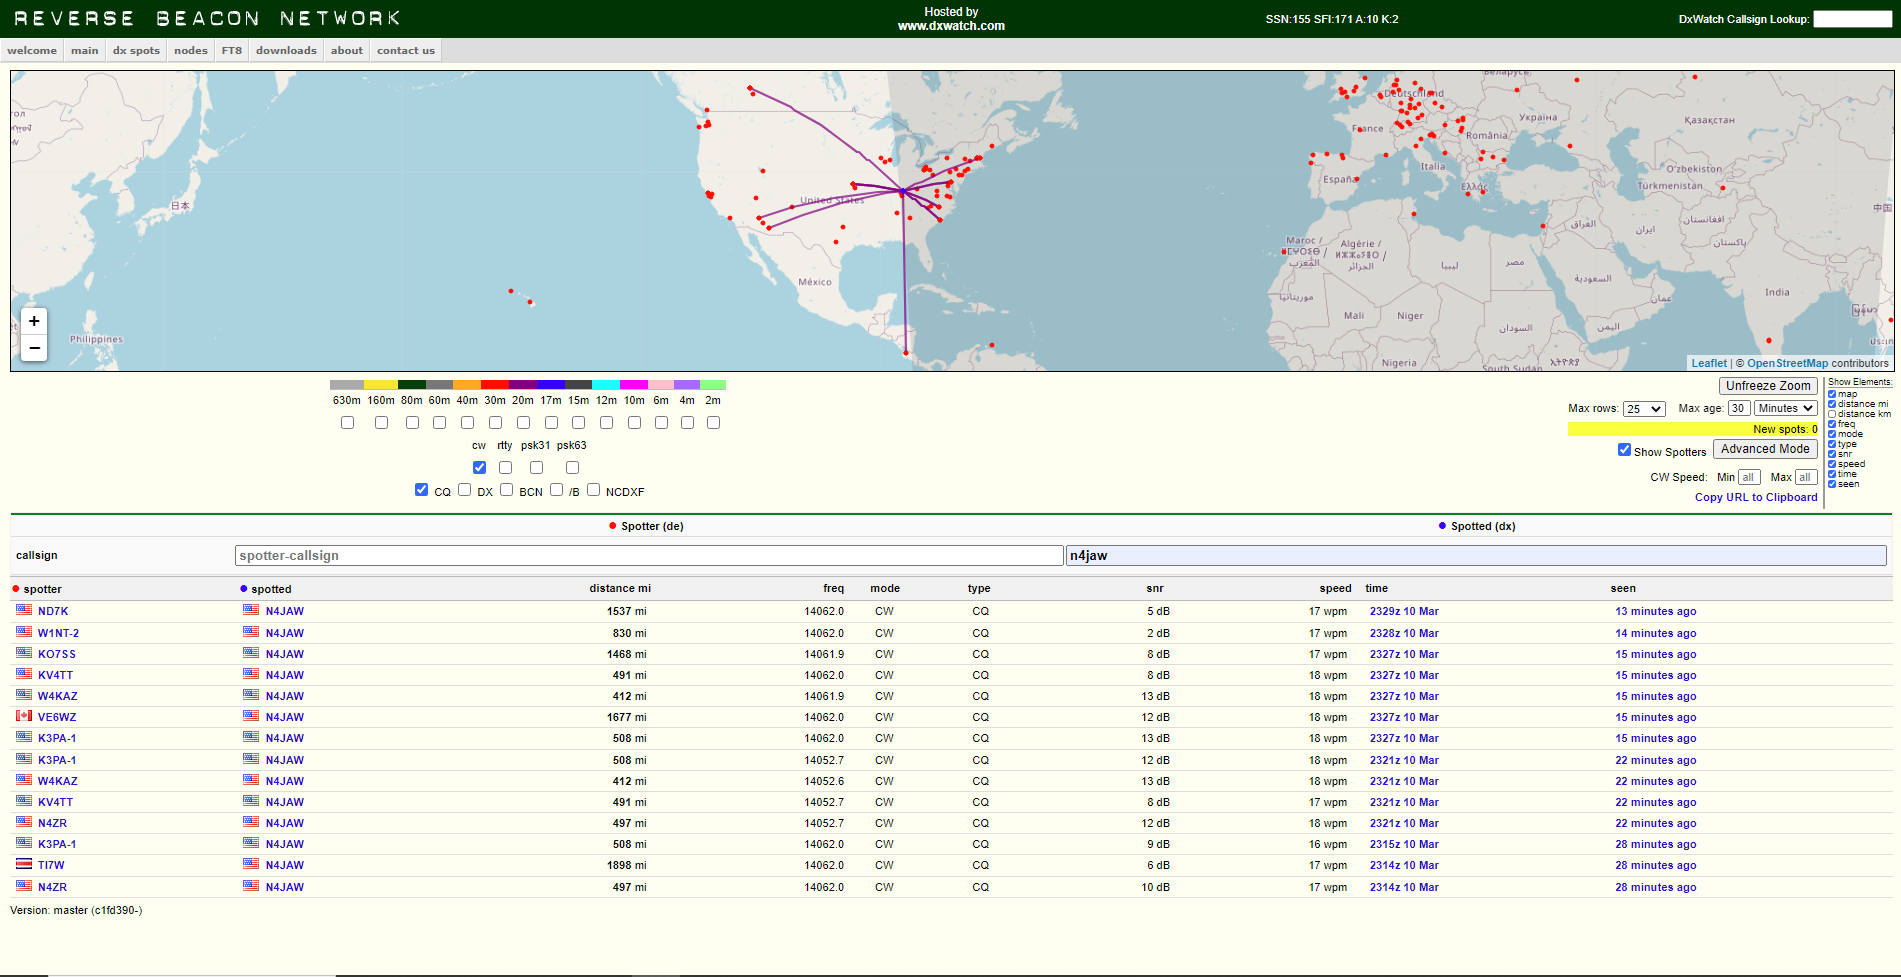
Task: Focus the spotted callsign field containing n4jaw
Action: (x=1476, y=555)
